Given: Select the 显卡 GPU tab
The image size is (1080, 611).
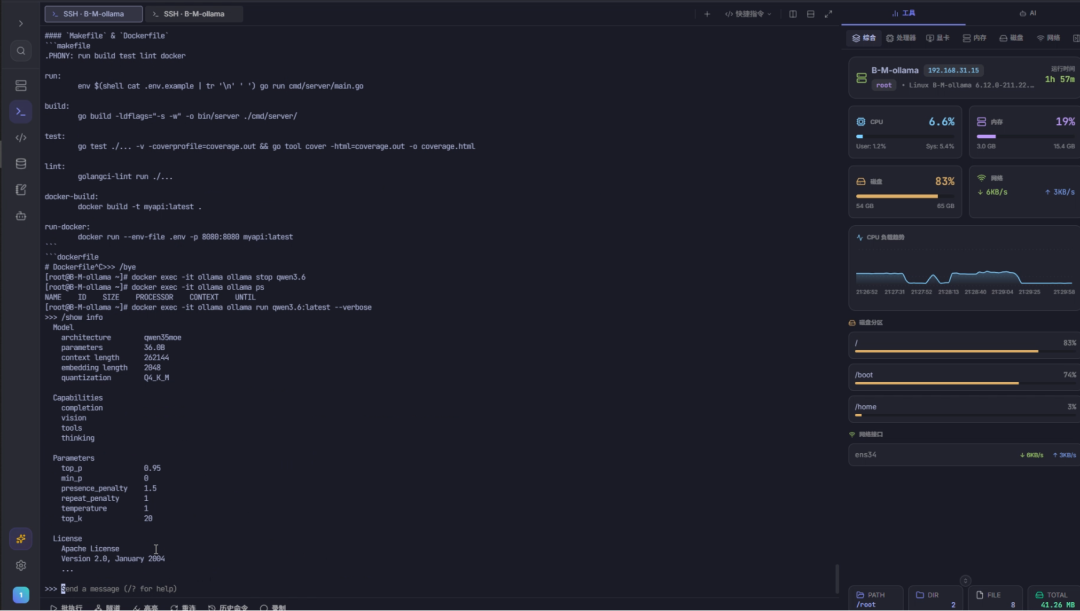Looking at the screenshot, I should [937, 38].
